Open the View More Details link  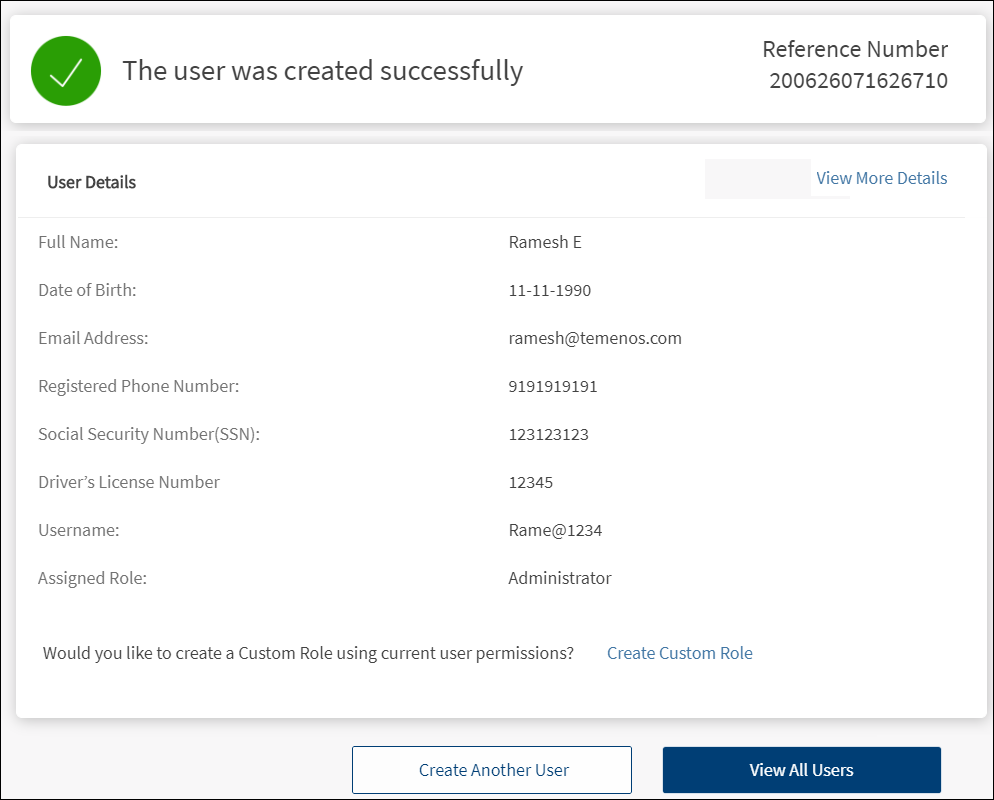881,178
